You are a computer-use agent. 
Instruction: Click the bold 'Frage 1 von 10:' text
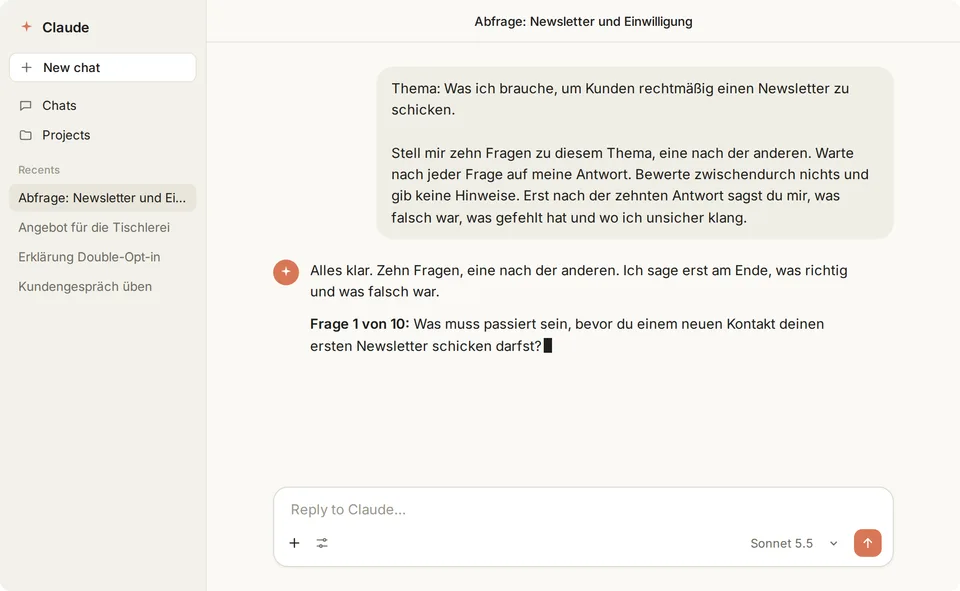pyautogui.click(x=359, y=324)
